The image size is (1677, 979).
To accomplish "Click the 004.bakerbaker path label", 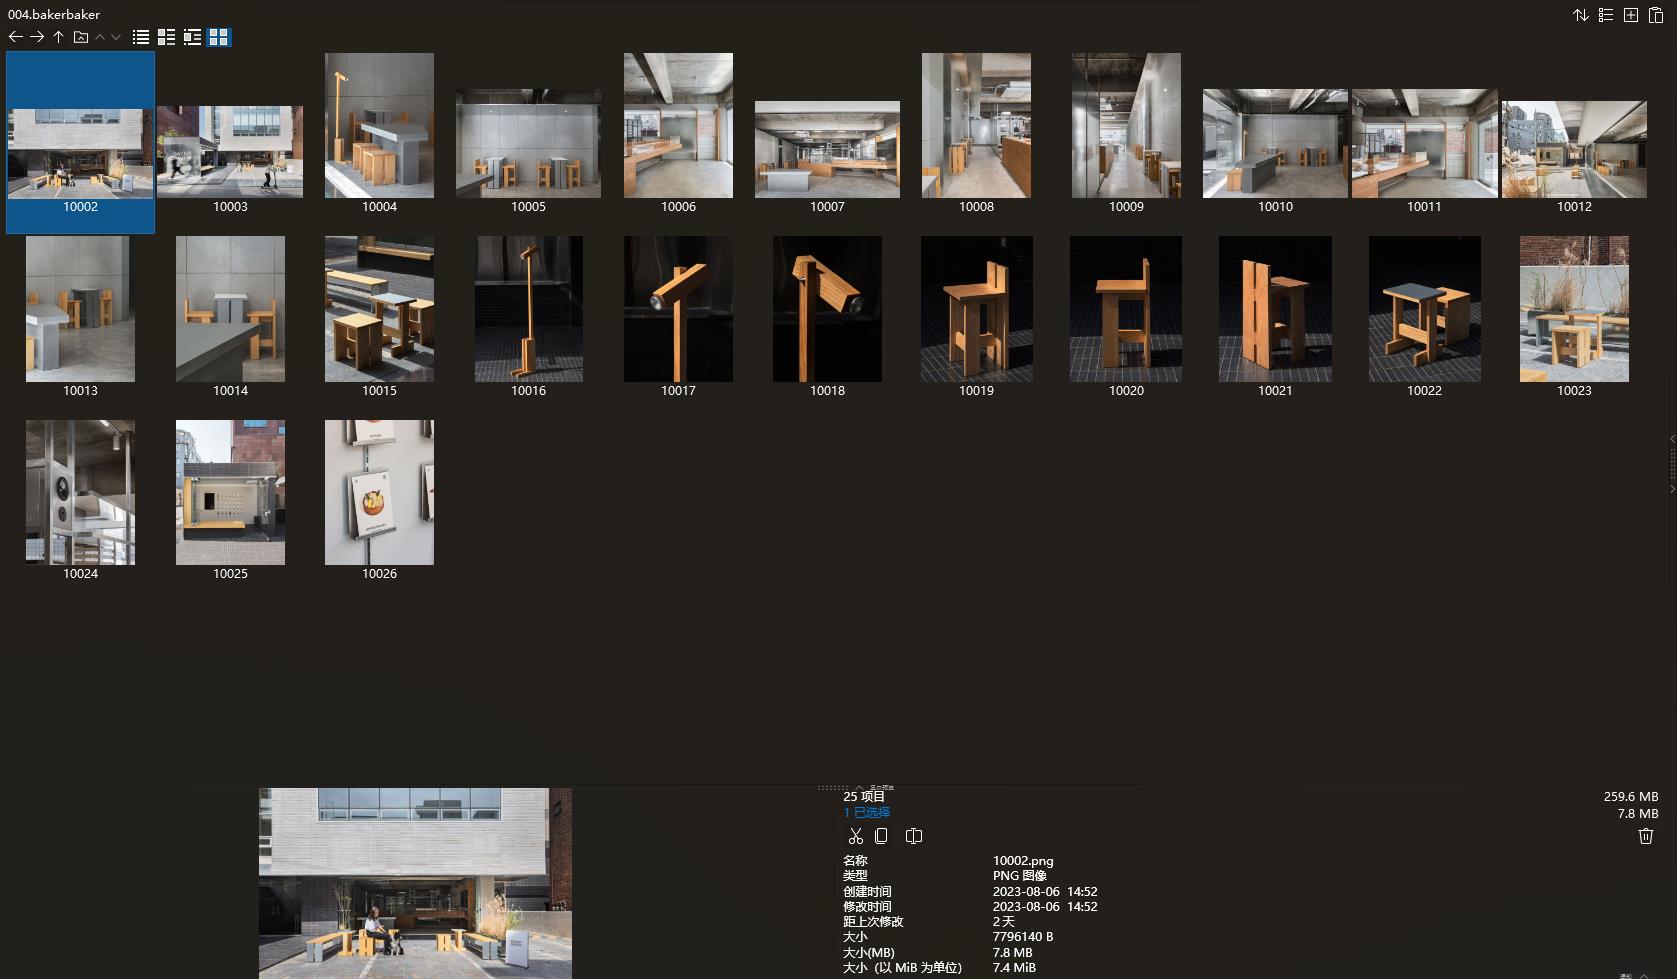I will (x=51, y=14).
